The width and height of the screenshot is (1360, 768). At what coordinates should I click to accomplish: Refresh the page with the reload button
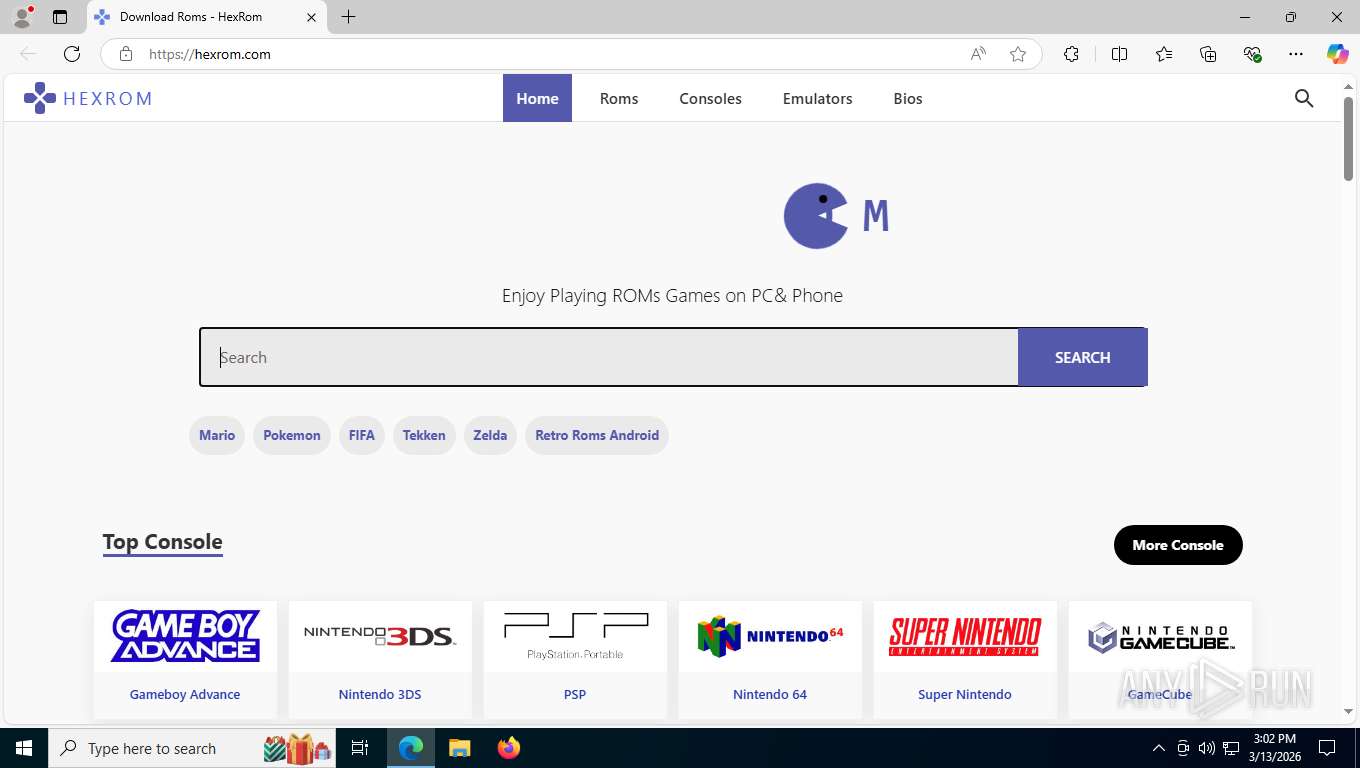point(72,54)
